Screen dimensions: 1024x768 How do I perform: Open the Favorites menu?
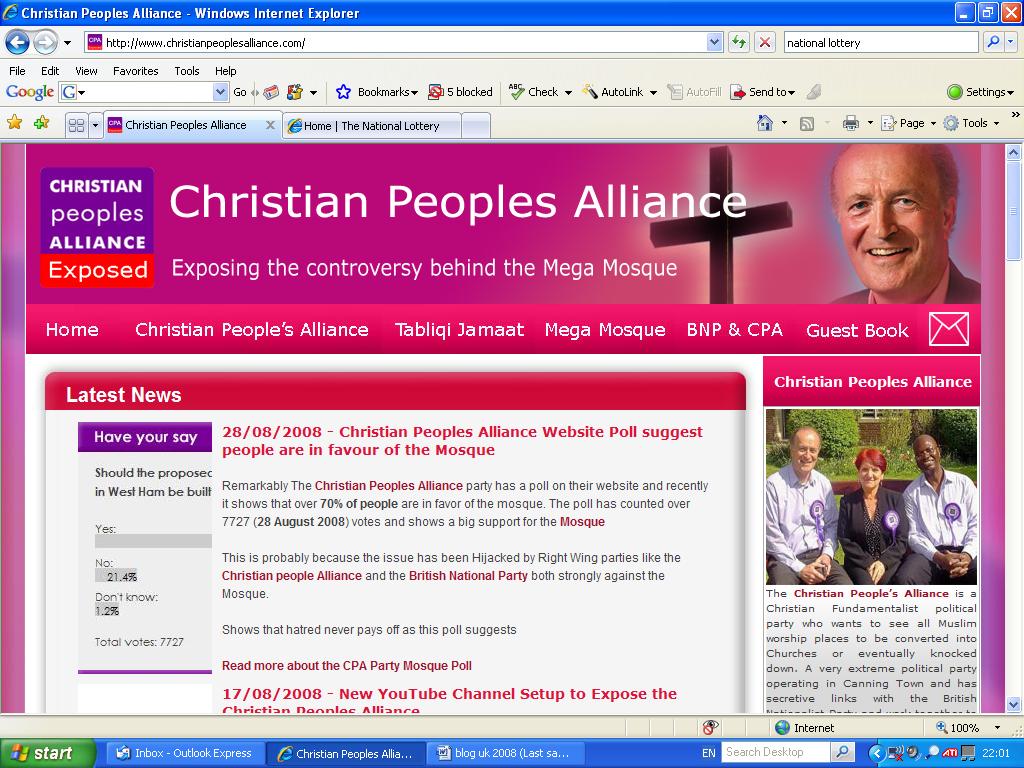pyautogui.click(x=135, y=71)
